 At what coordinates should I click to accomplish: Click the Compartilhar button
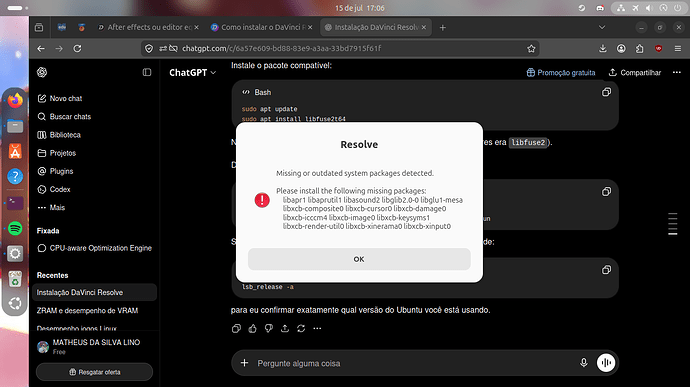[x=635, y=73]
